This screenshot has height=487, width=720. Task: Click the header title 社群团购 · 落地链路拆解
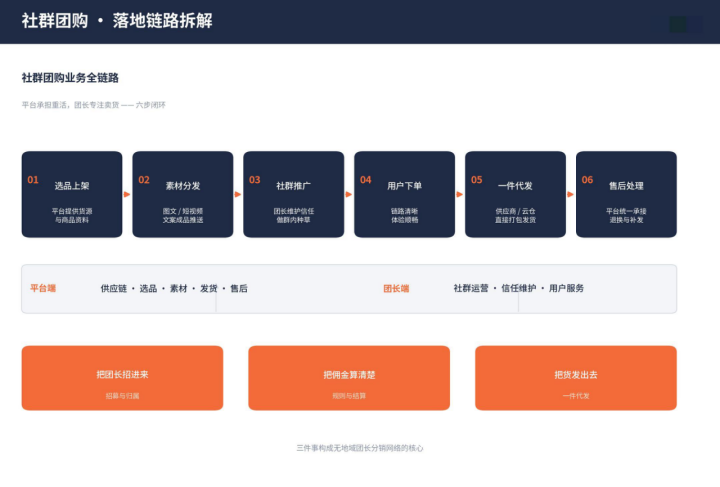pyautogui.click(x=117, y=21)
